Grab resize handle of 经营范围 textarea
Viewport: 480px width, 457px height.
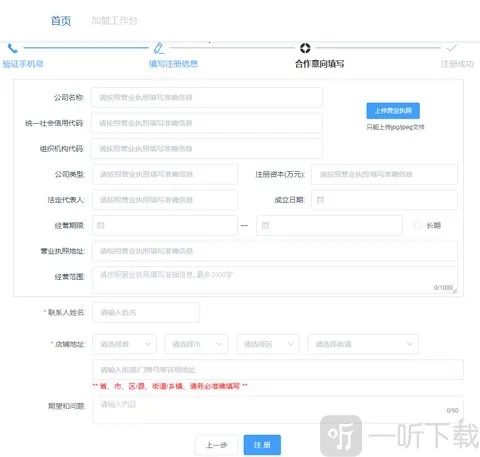[x=455, y=291]
